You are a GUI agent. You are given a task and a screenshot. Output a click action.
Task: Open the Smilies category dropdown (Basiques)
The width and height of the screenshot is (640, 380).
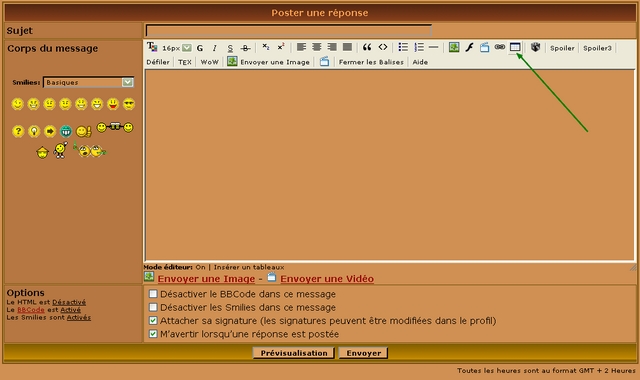[x=88, y=82]
